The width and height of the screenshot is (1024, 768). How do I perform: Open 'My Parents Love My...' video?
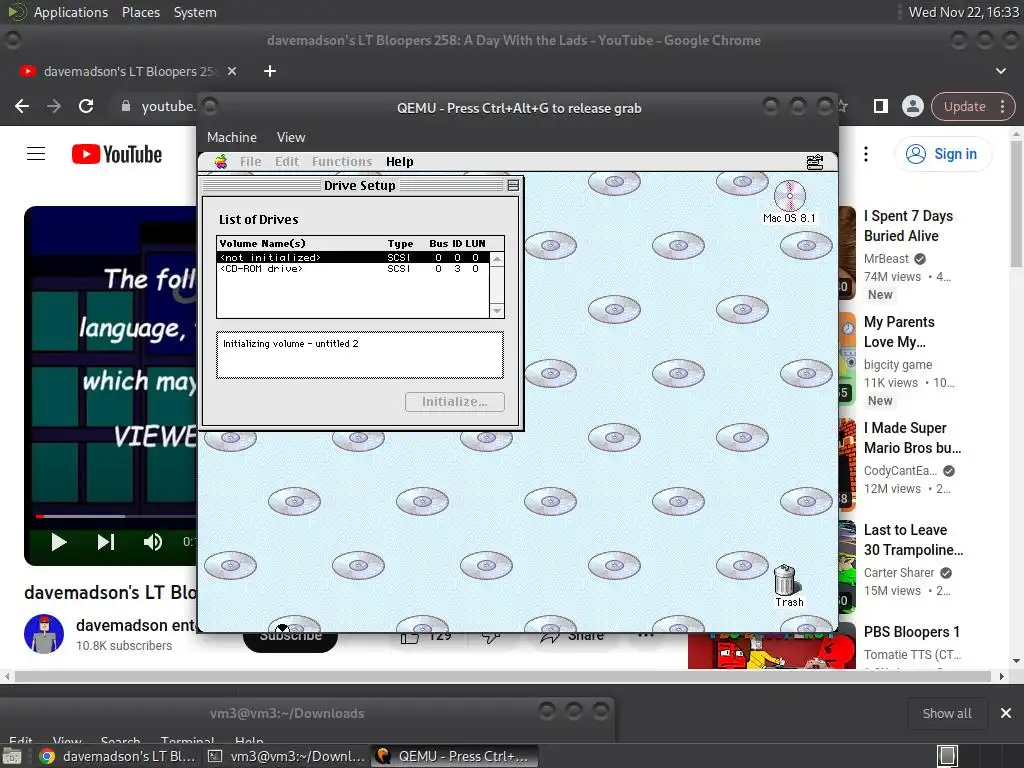pos(899,332)
